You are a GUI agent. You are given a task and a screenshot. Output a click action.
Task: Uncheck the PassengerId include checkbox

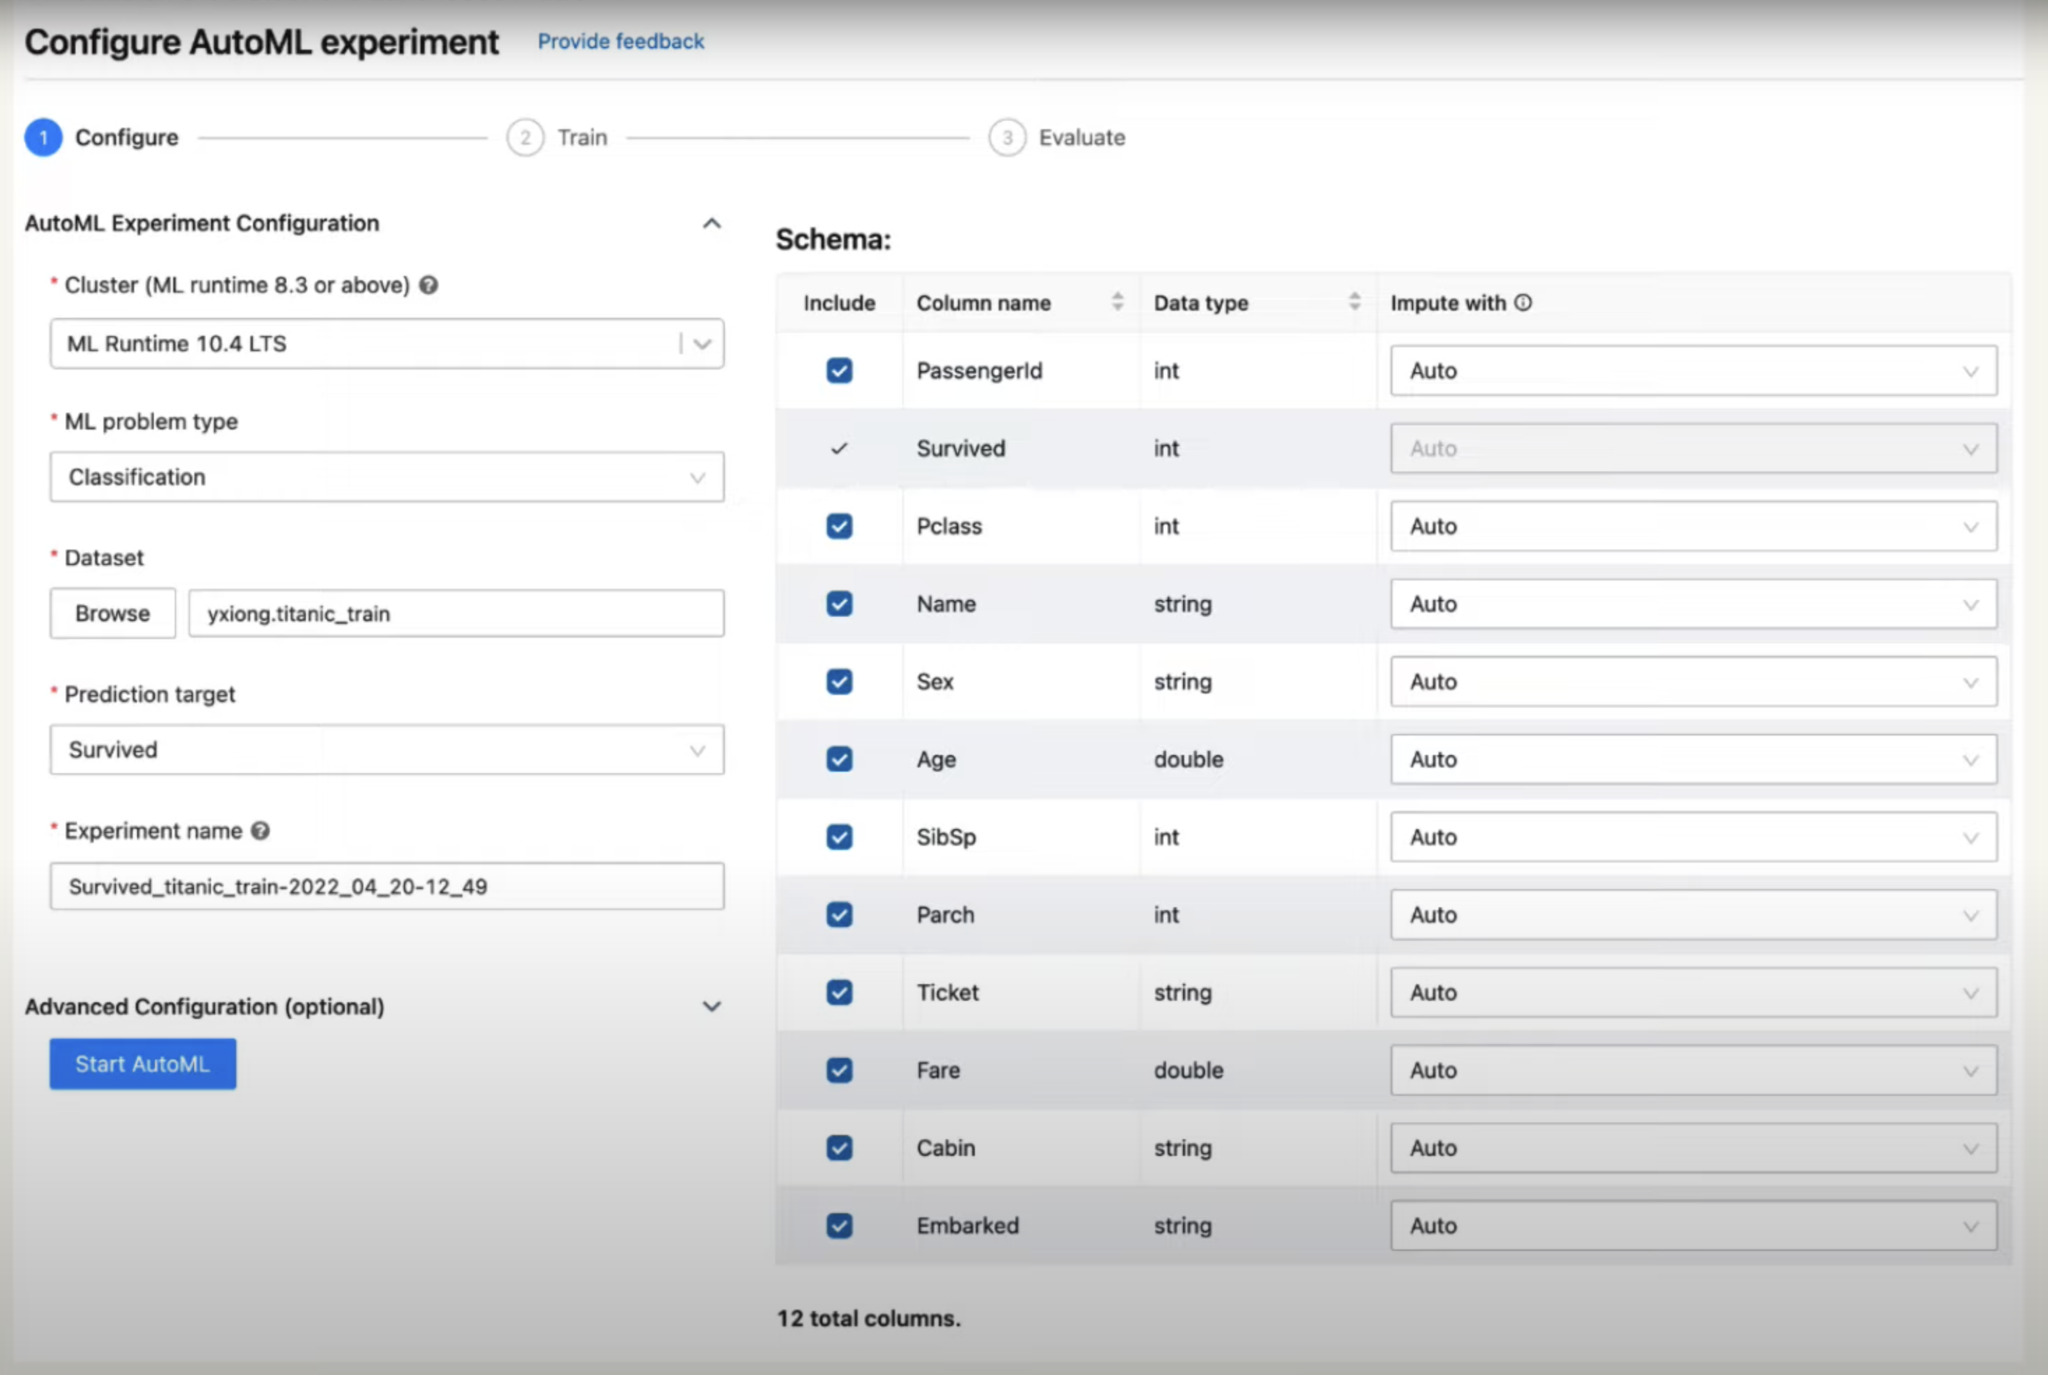(x=839, y=371)
